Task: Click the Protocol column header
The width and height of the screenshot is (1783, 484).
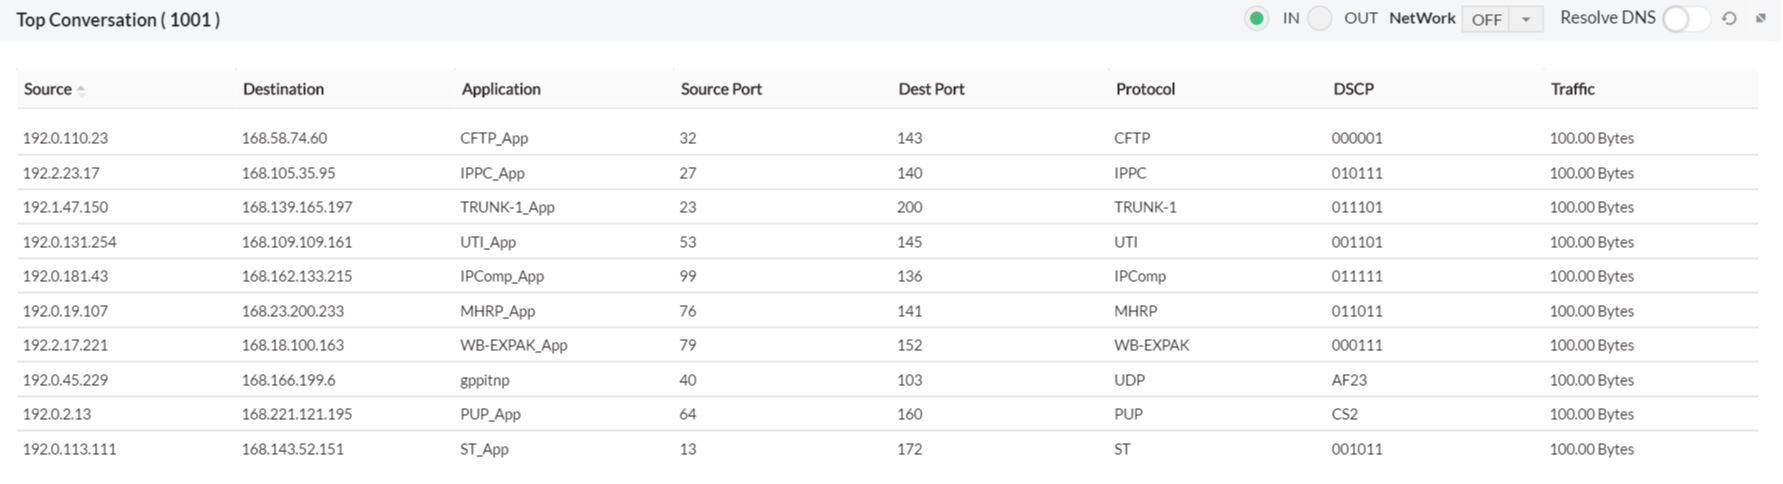Action: [x=1145, y=89]
